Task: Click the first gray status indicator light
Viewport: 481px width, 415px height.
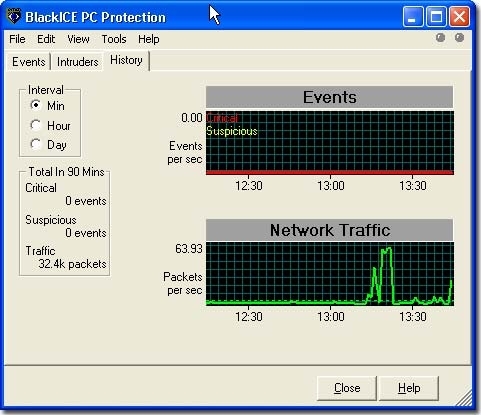Action: (440, 38)
